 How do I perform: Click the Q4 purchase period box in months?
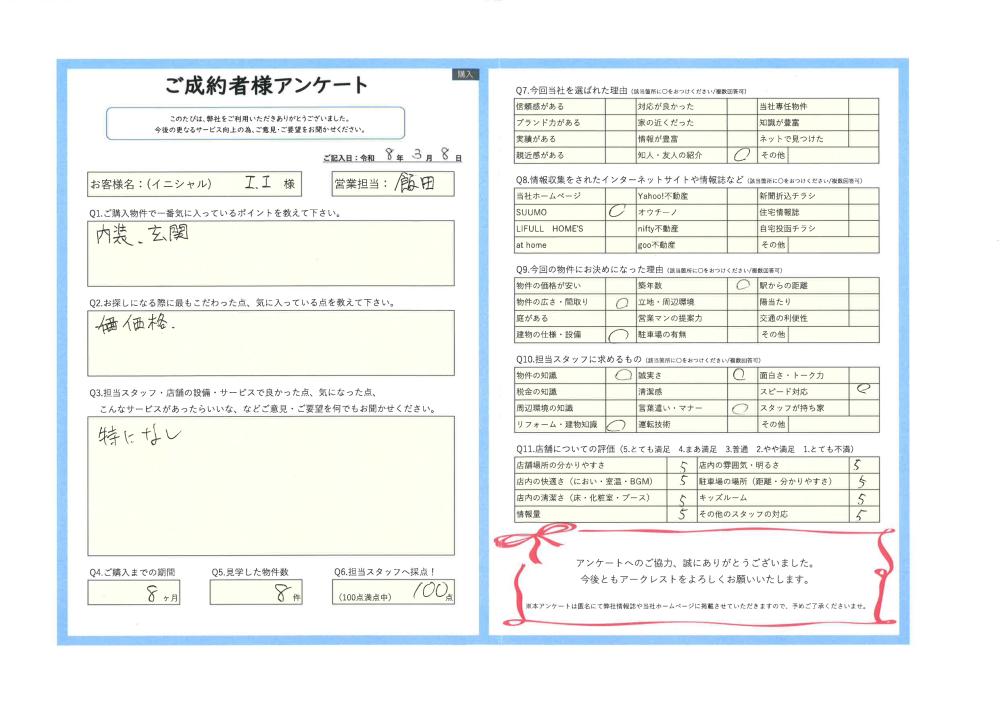tap(135, 592)
